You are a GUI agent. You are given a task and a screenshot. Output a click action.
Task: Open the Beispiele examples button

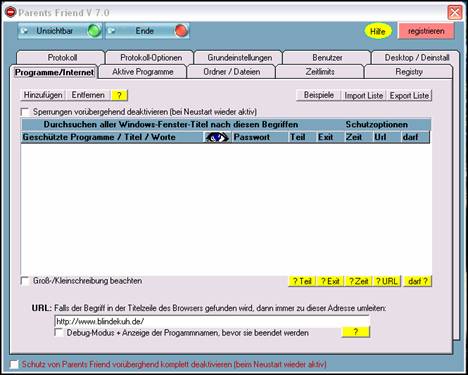click(319, 95)
